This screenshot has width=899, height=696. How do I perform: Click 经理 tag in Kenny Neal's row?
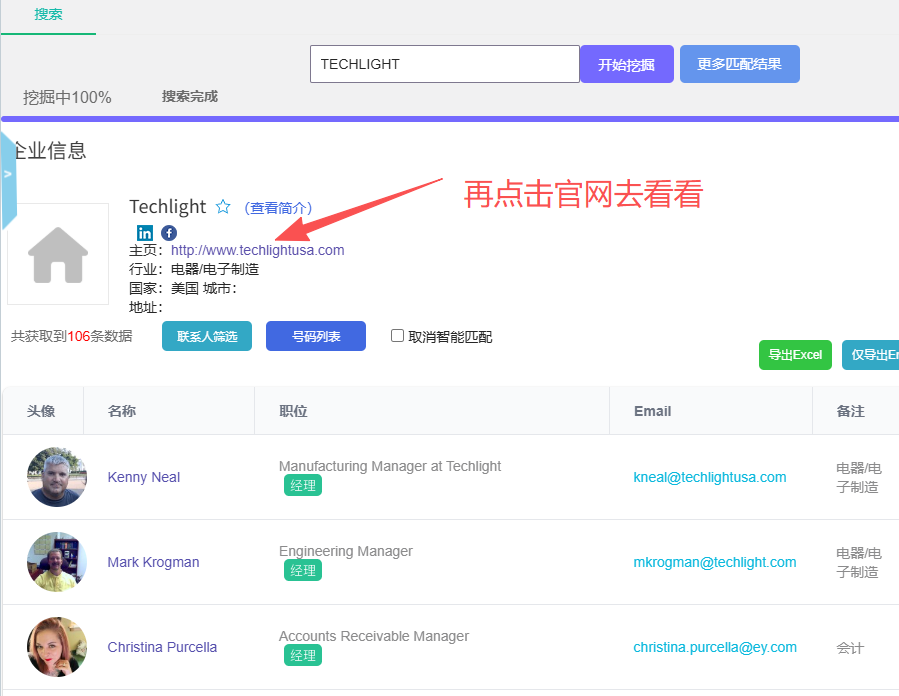click(x=303, y=486)
